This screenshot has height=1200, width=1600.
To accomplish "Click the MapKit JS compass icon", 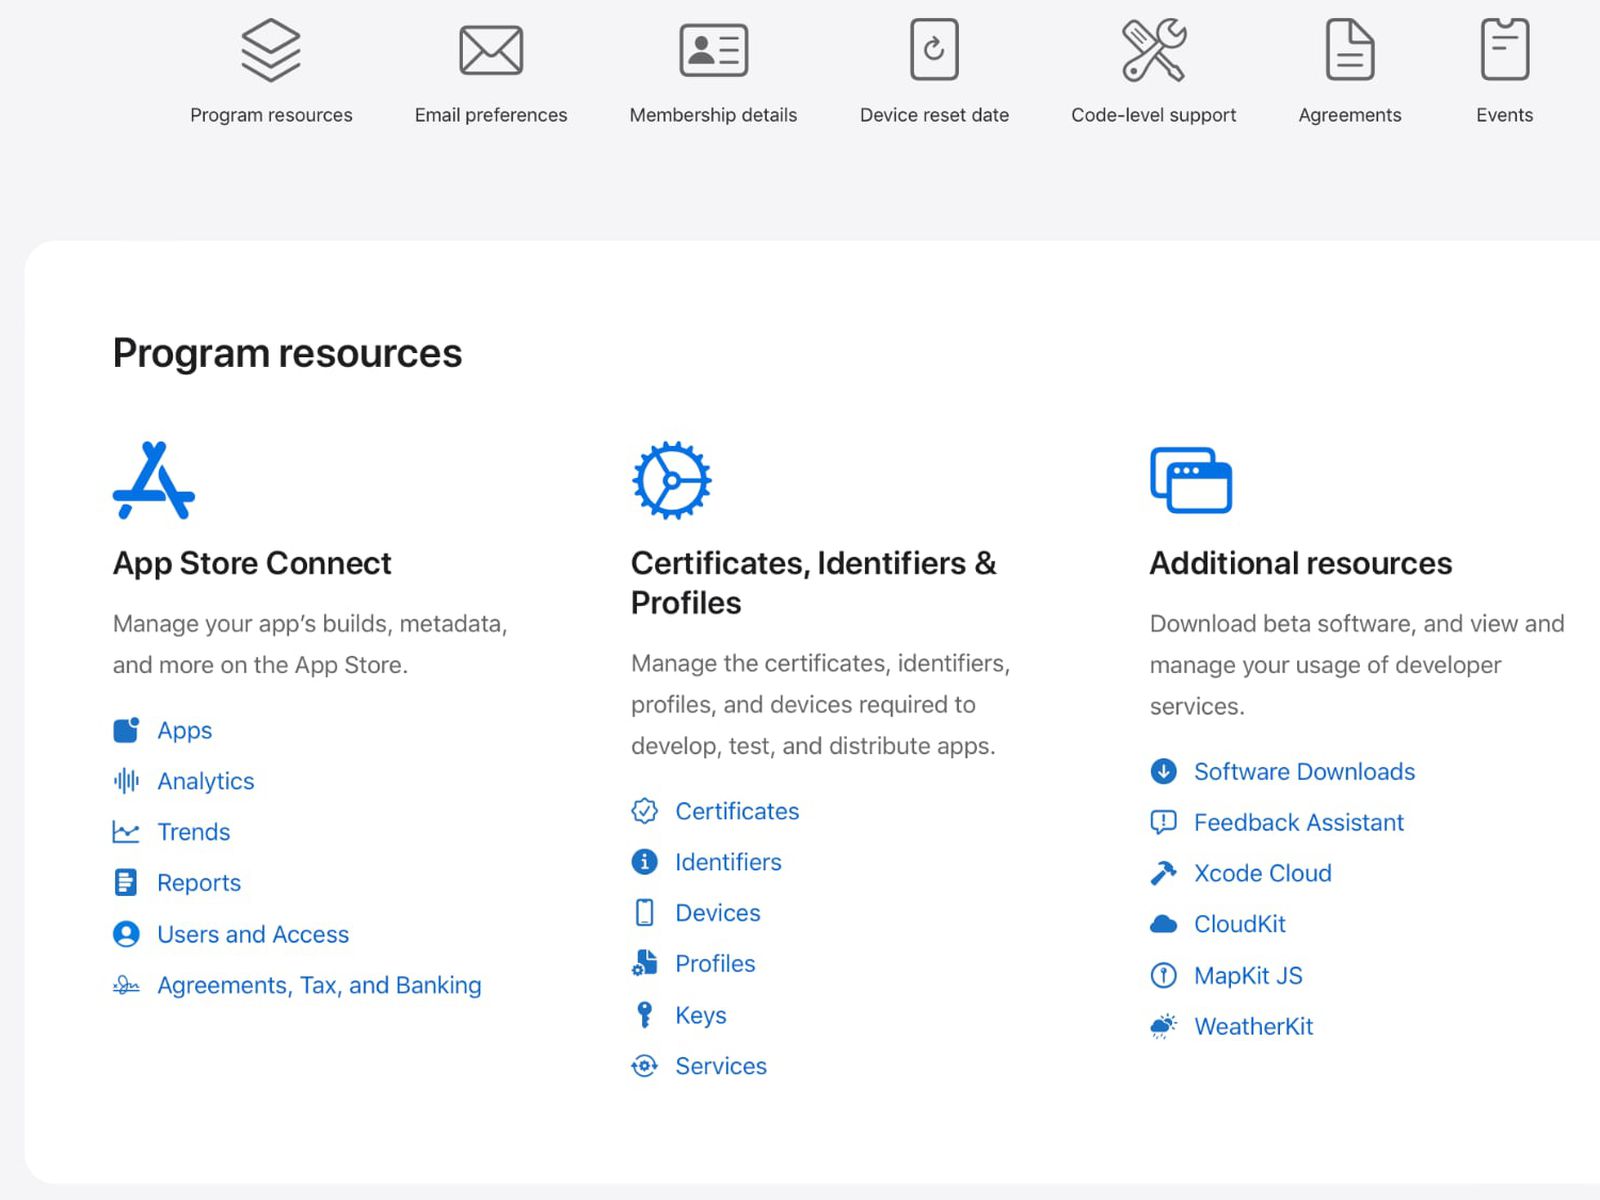I will pyautogui.click(x=1163, y=975).
